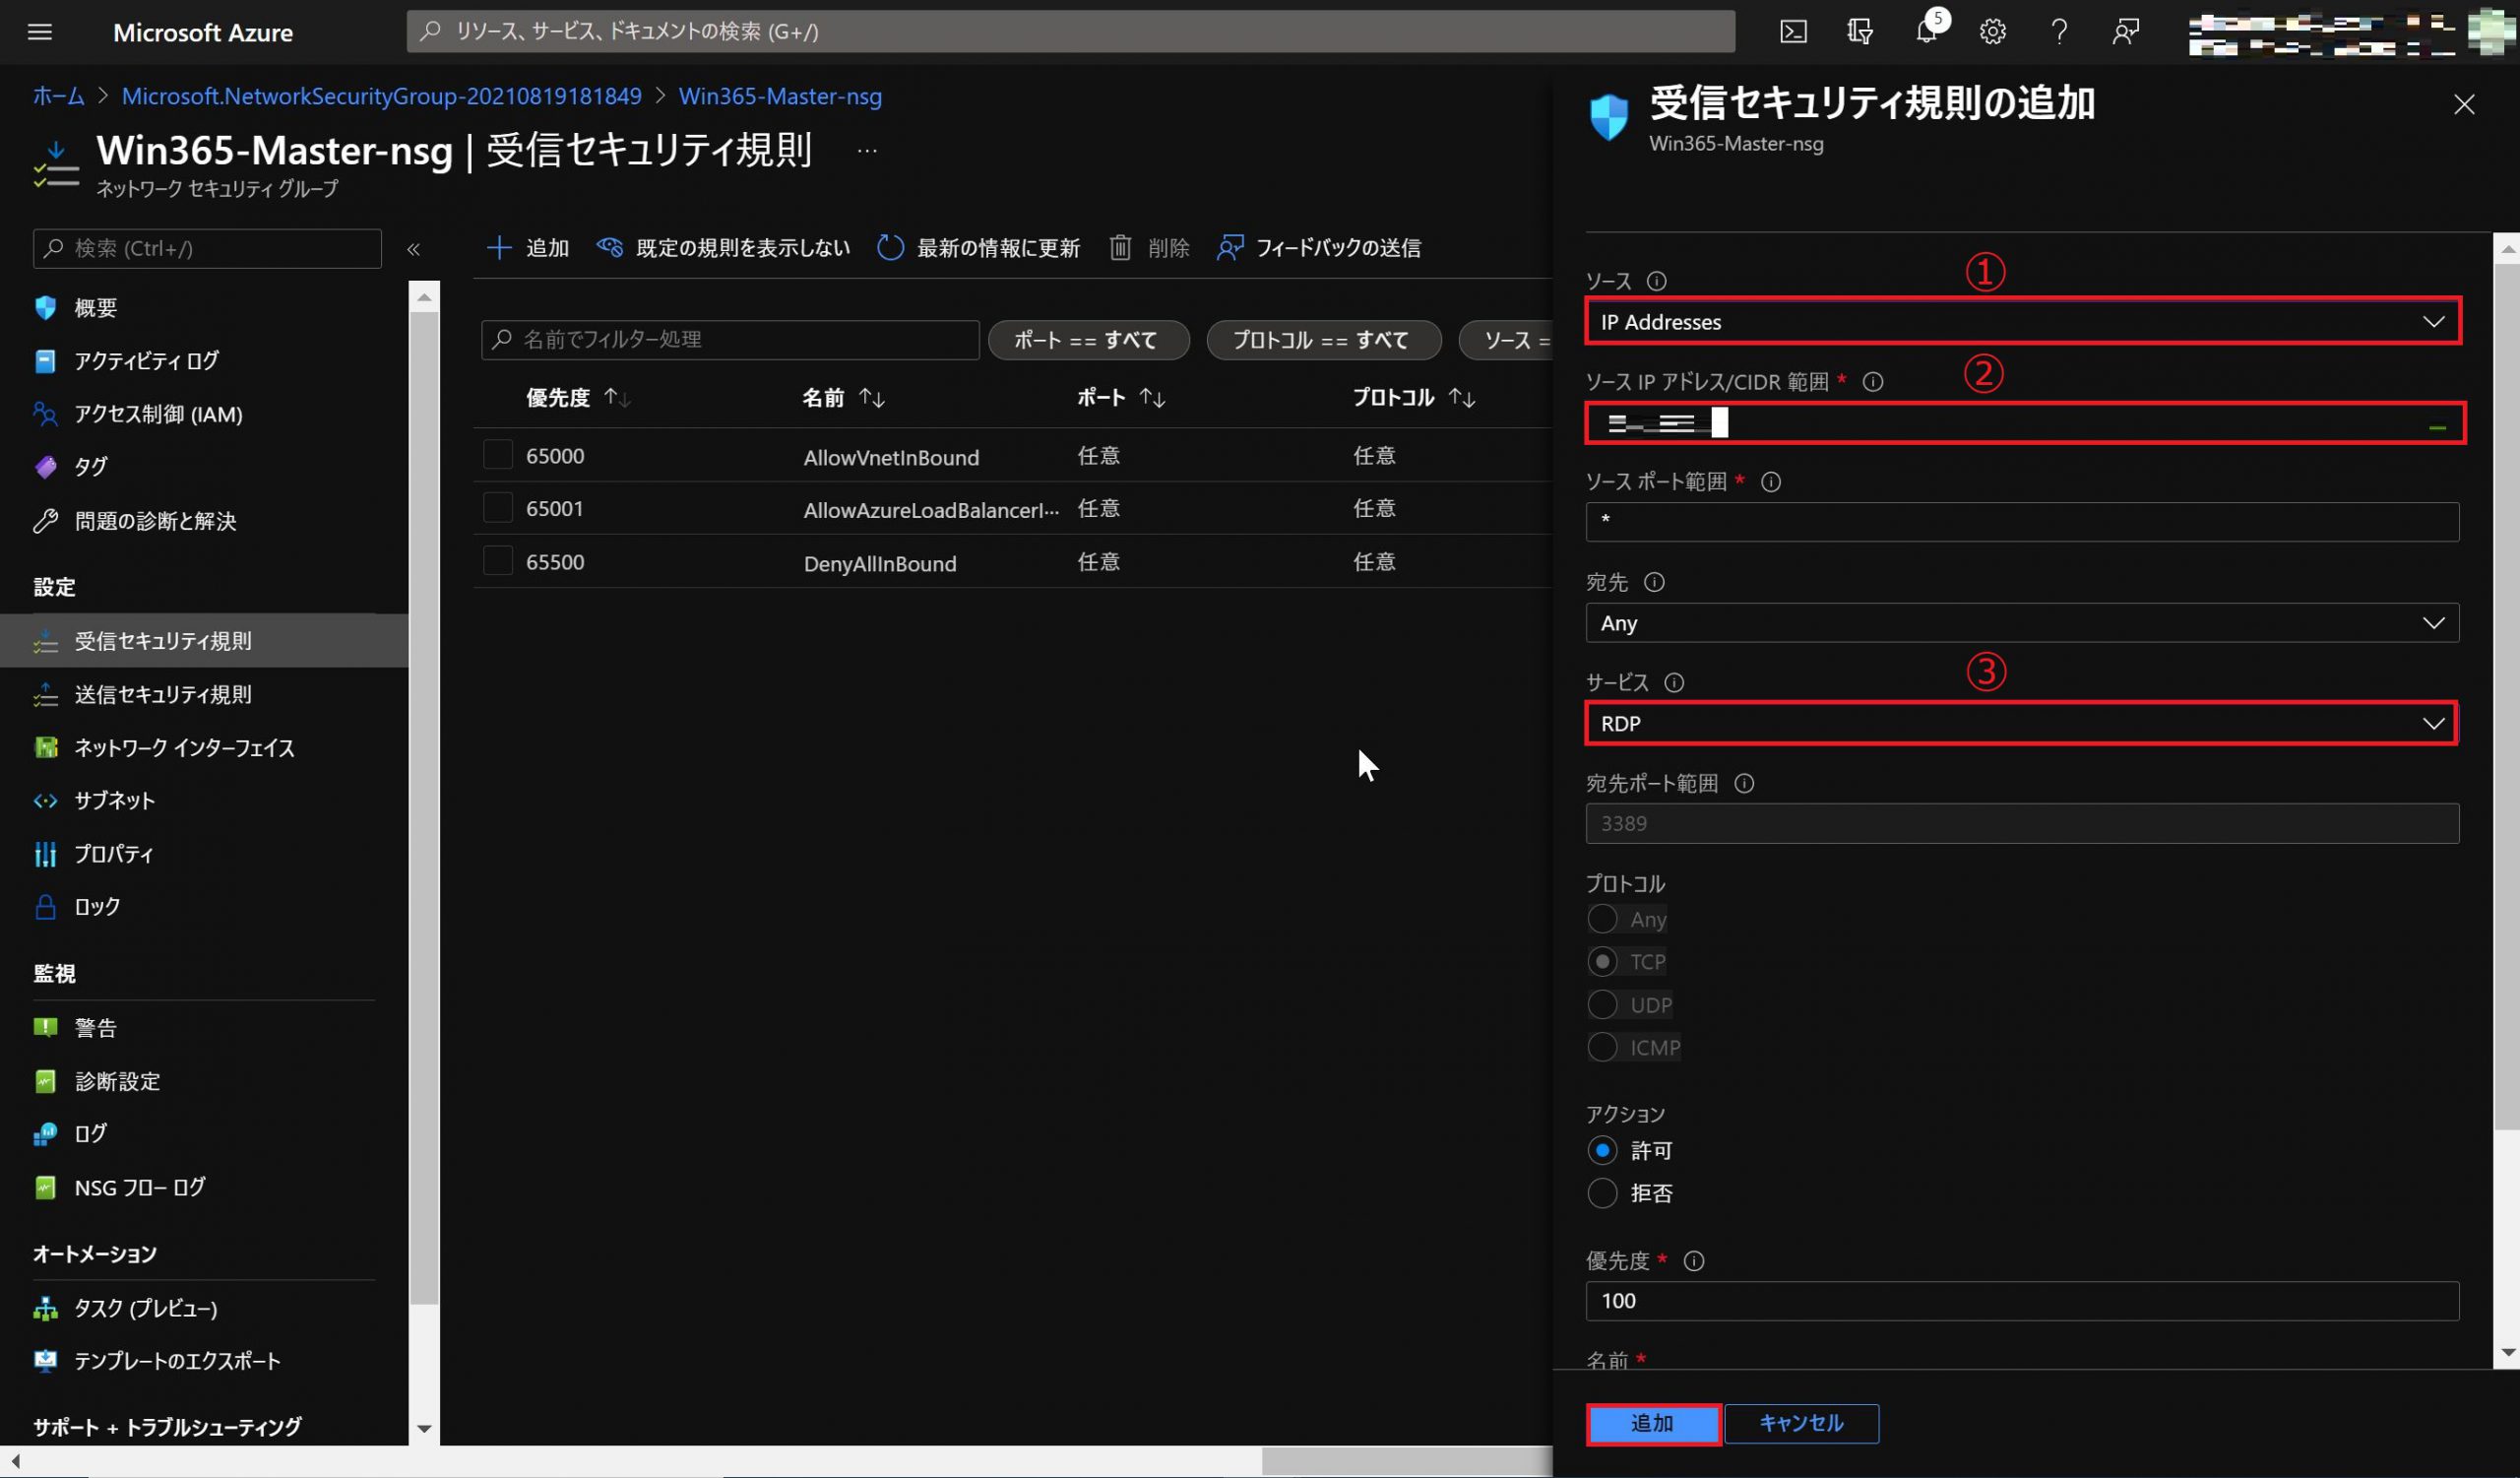2520x1478 pixels.
Task: Expand the 宛先 Any dropdown
Action: [2022, 623]
